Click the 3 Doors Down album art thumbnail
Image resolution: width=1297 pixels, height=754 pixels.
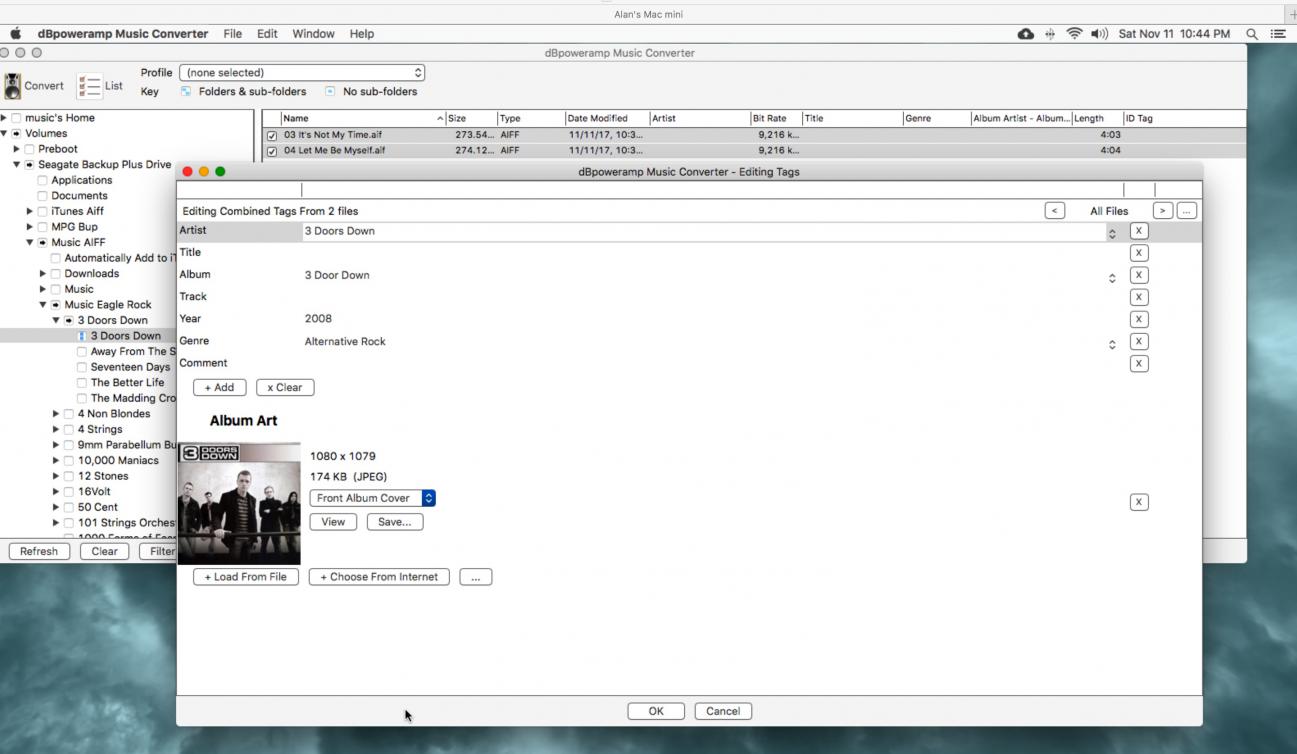239,503
